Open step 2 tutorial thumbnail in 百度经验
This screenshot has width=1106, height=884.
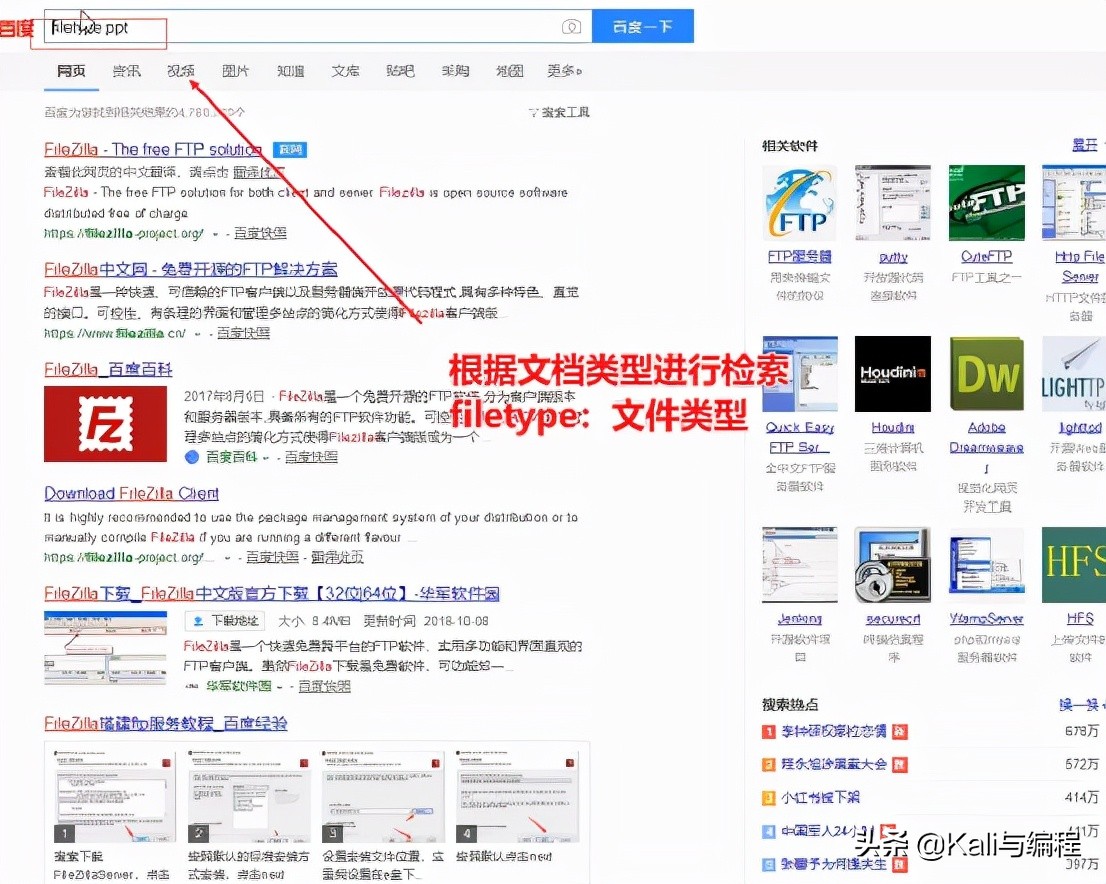[x=249, y=797]
